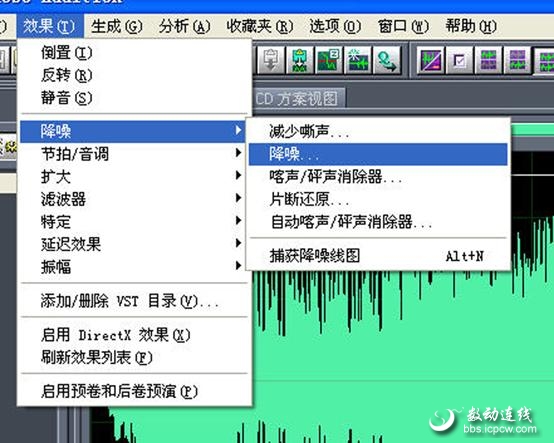
Task: Toggle 启用 DirectX 效果(X) option
Action: click(x=133, y=335)
